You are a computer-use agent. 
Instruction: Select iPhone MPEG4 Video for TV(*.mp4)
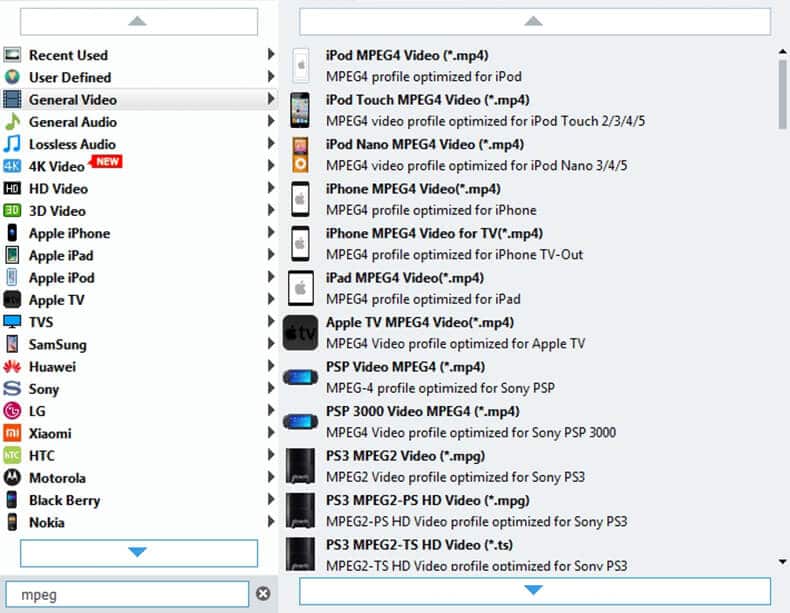click(x=529, y=244)
